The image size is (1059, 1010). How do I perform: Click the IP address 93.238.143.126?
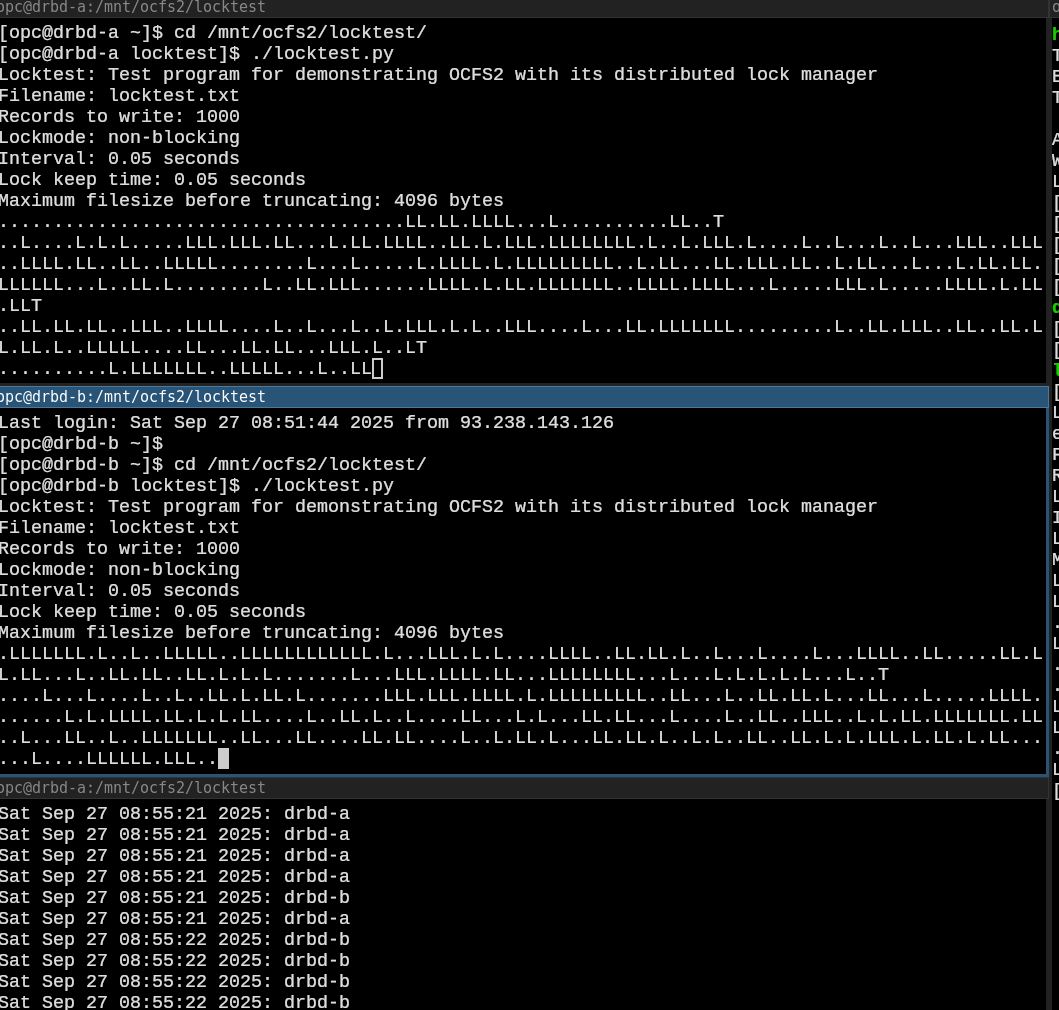click(x=536, y=422)
